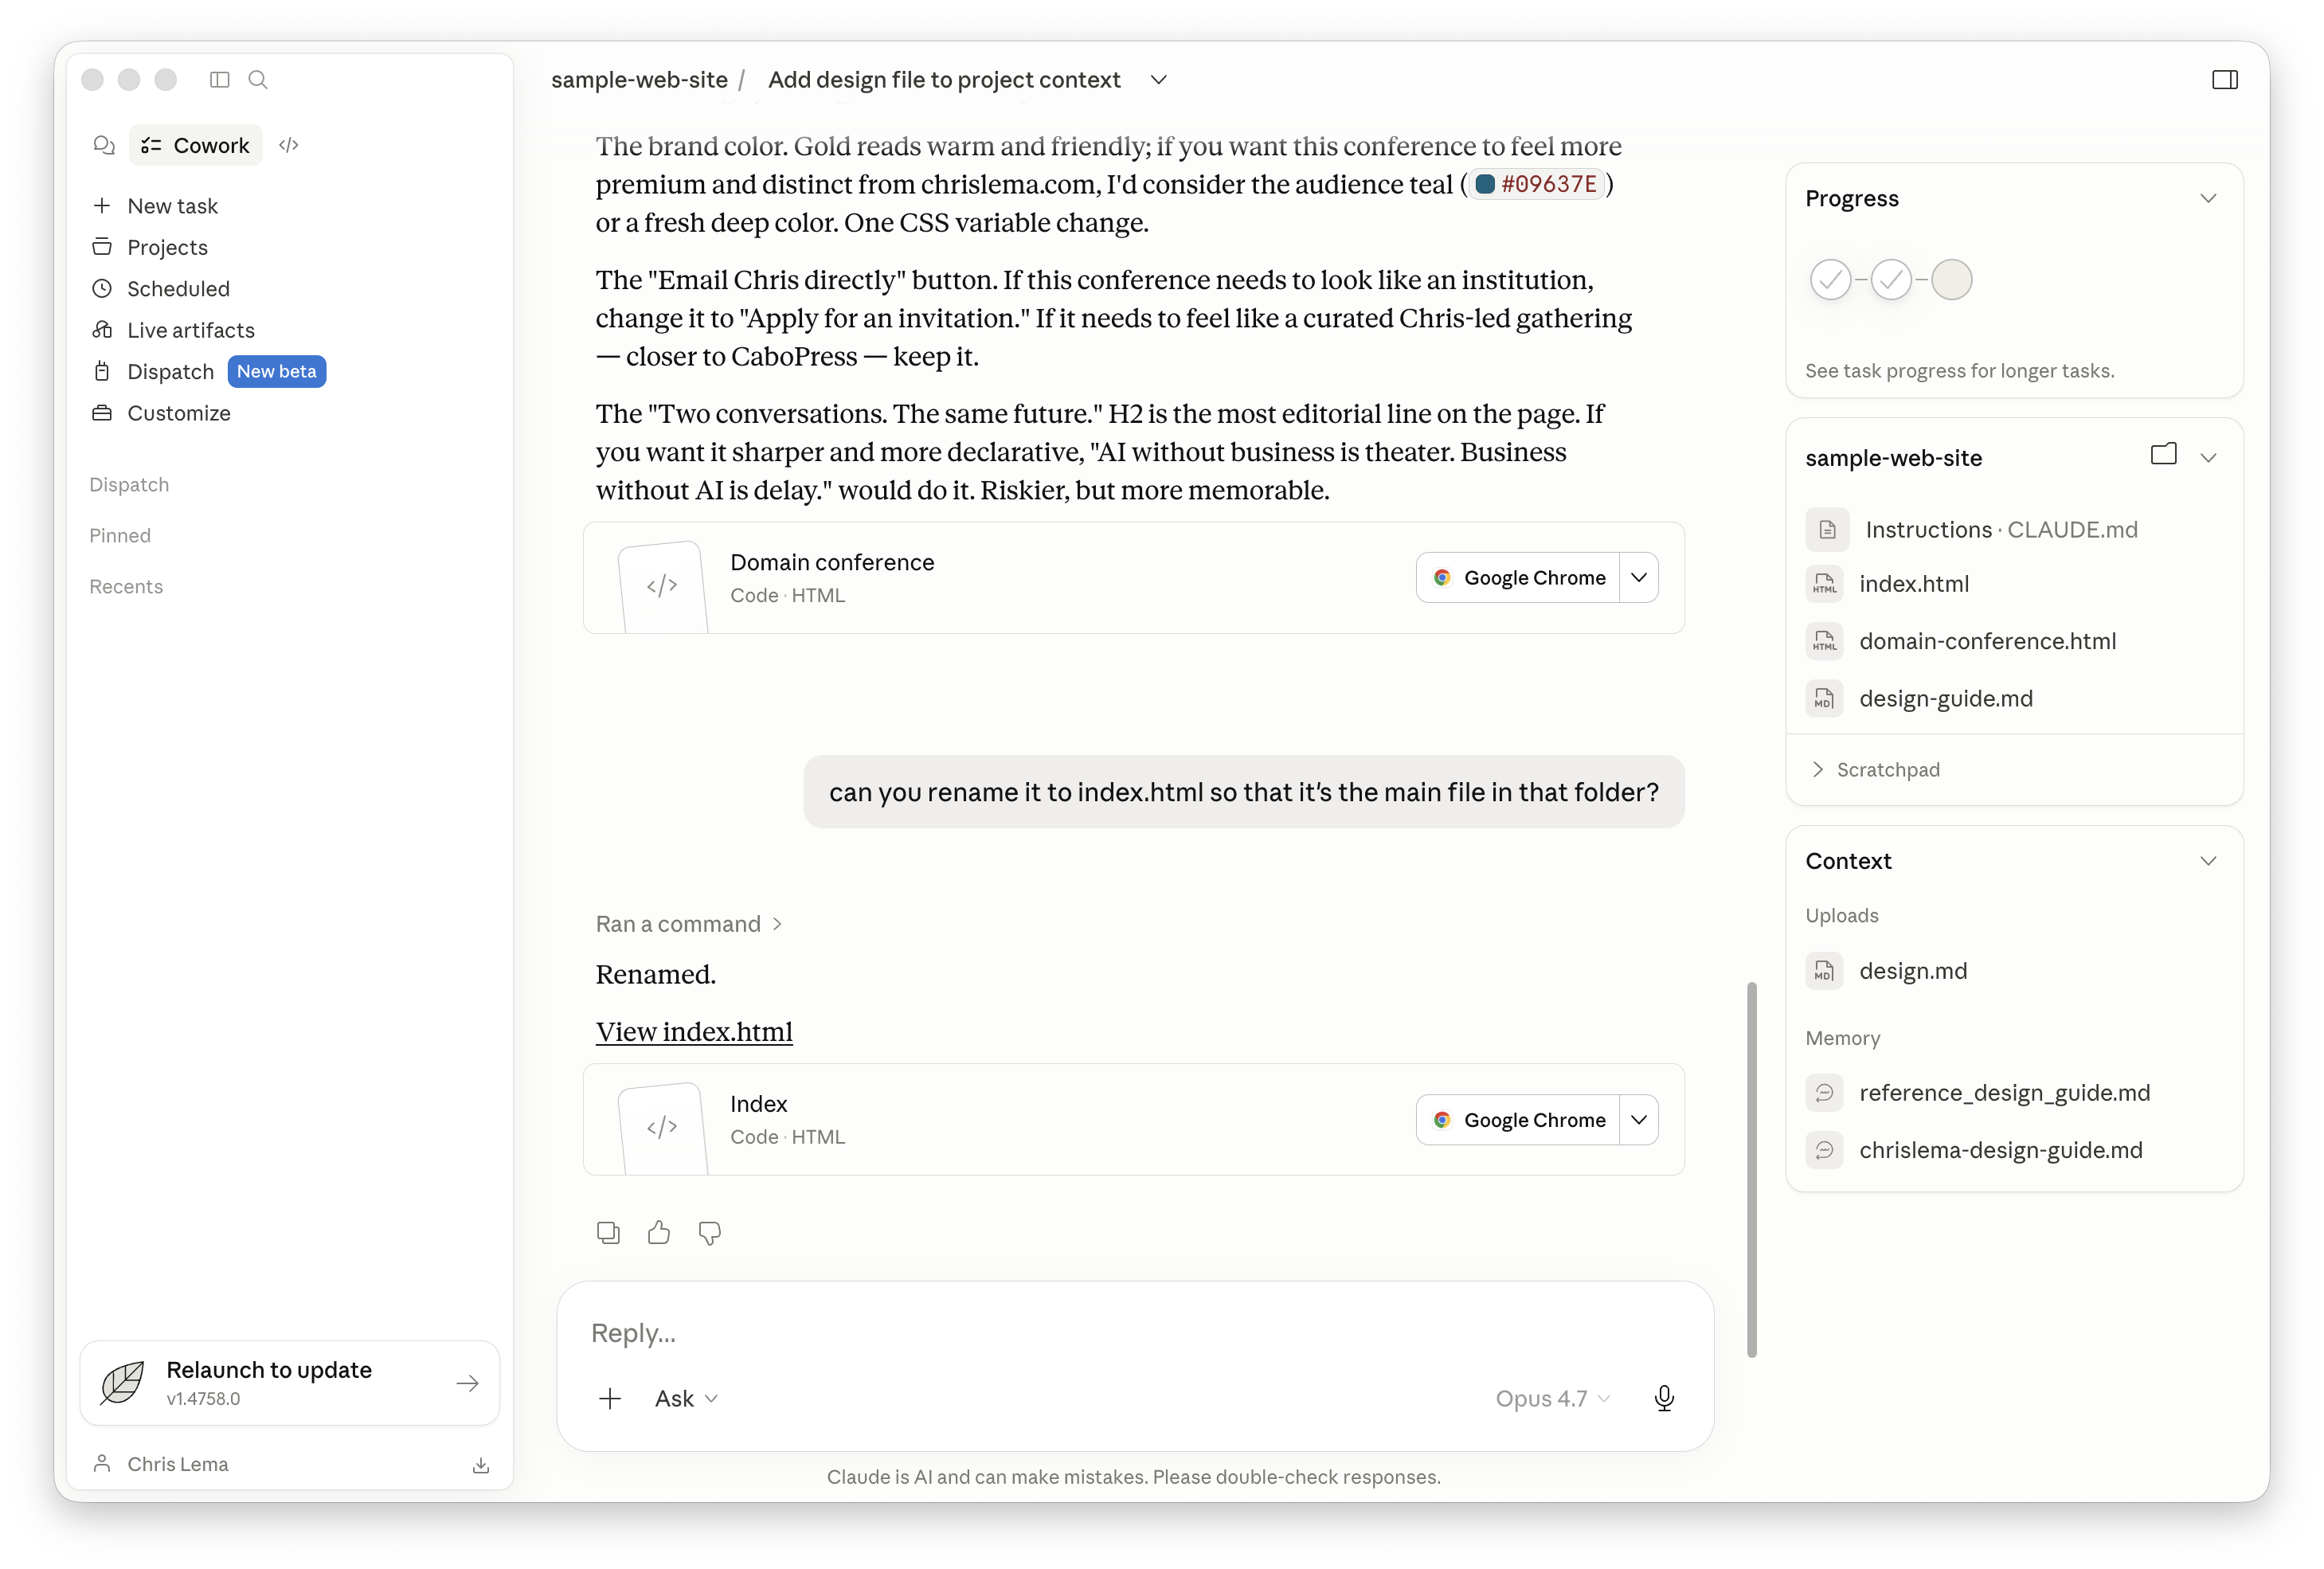Image resolution: width=2324 pixels, height=1569 pixels.
Task: Open search with magnifier icon
Action: (258, 80)
